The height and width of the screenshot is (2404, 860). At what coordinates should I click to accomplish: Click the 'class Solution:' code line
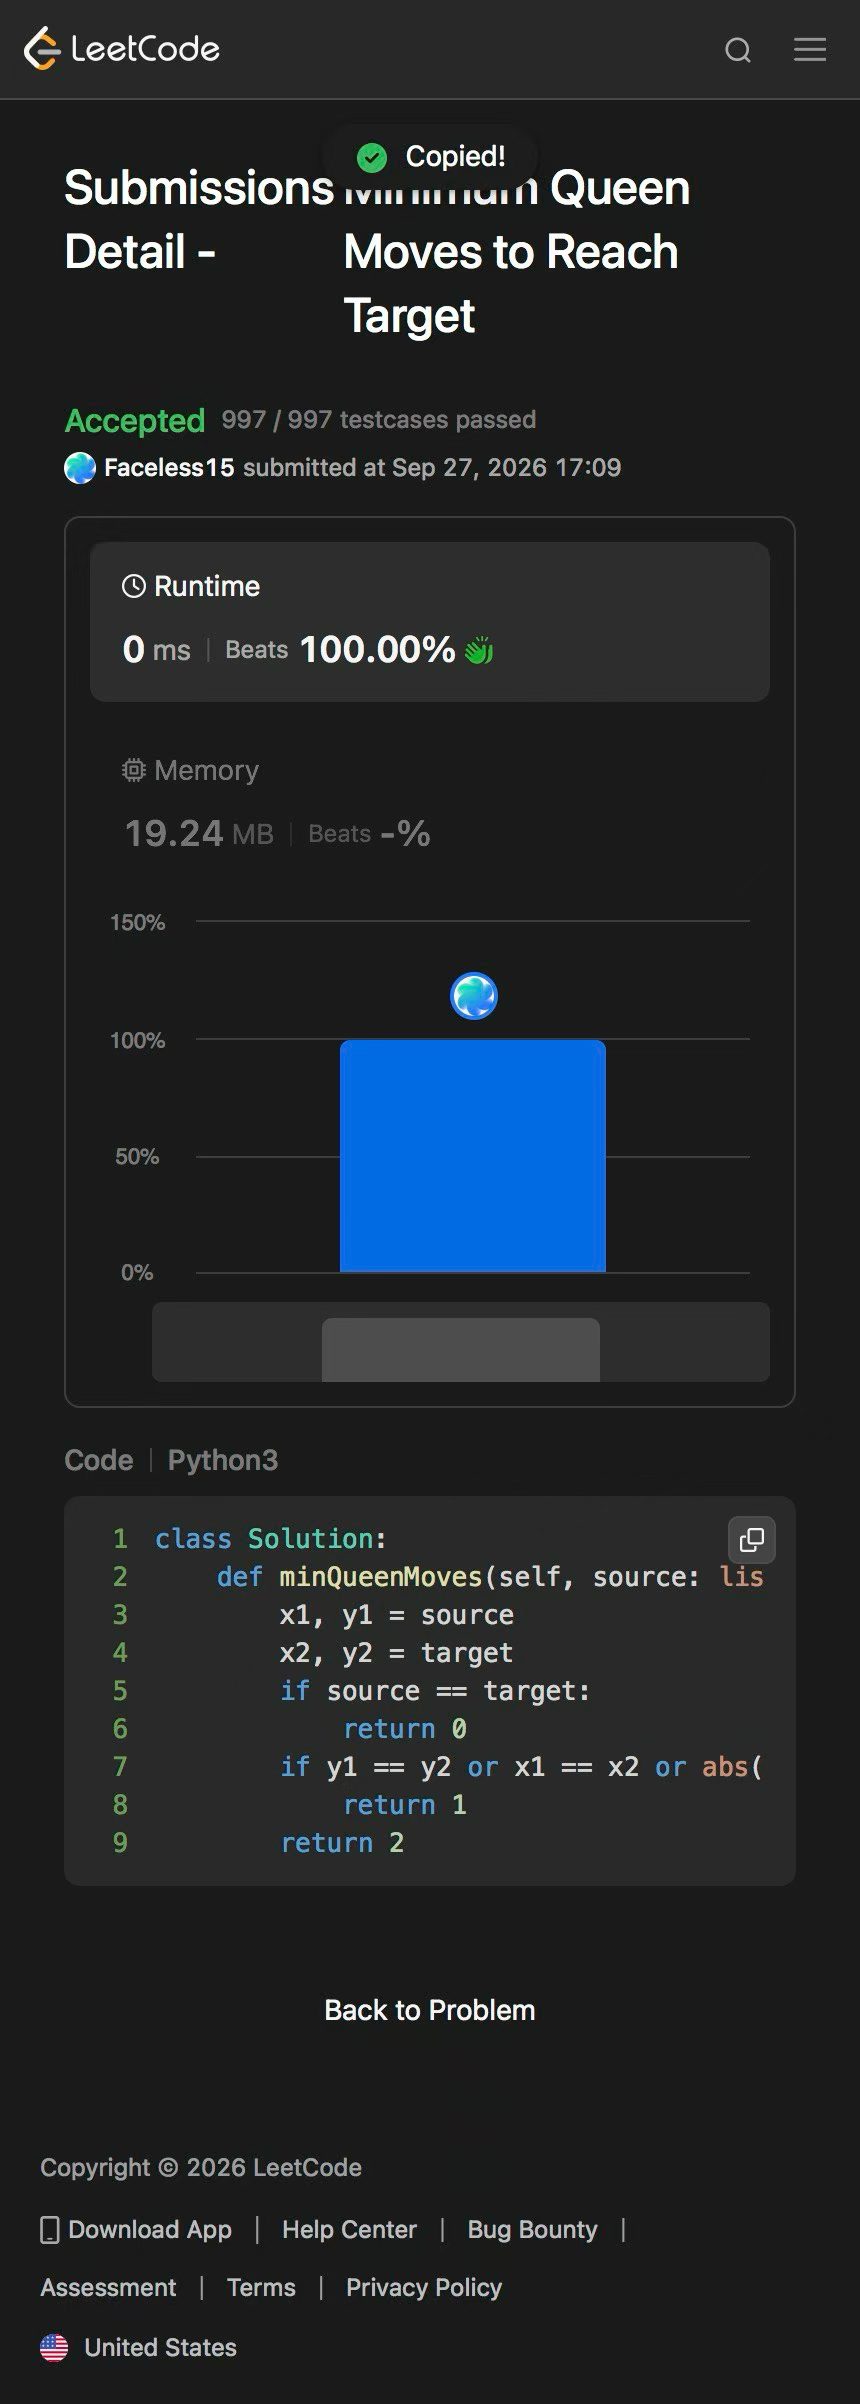point(271,1539)
